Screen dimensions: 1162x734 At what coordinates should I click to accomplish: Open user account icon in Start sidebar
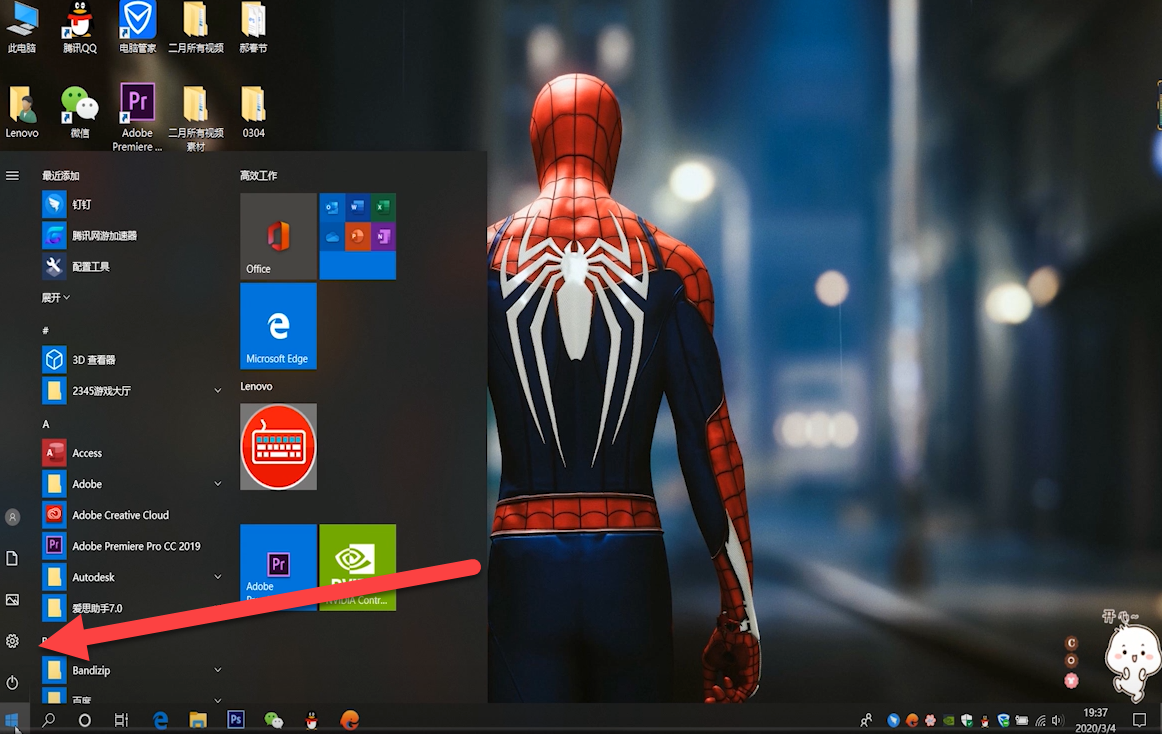tap(13, 517)
